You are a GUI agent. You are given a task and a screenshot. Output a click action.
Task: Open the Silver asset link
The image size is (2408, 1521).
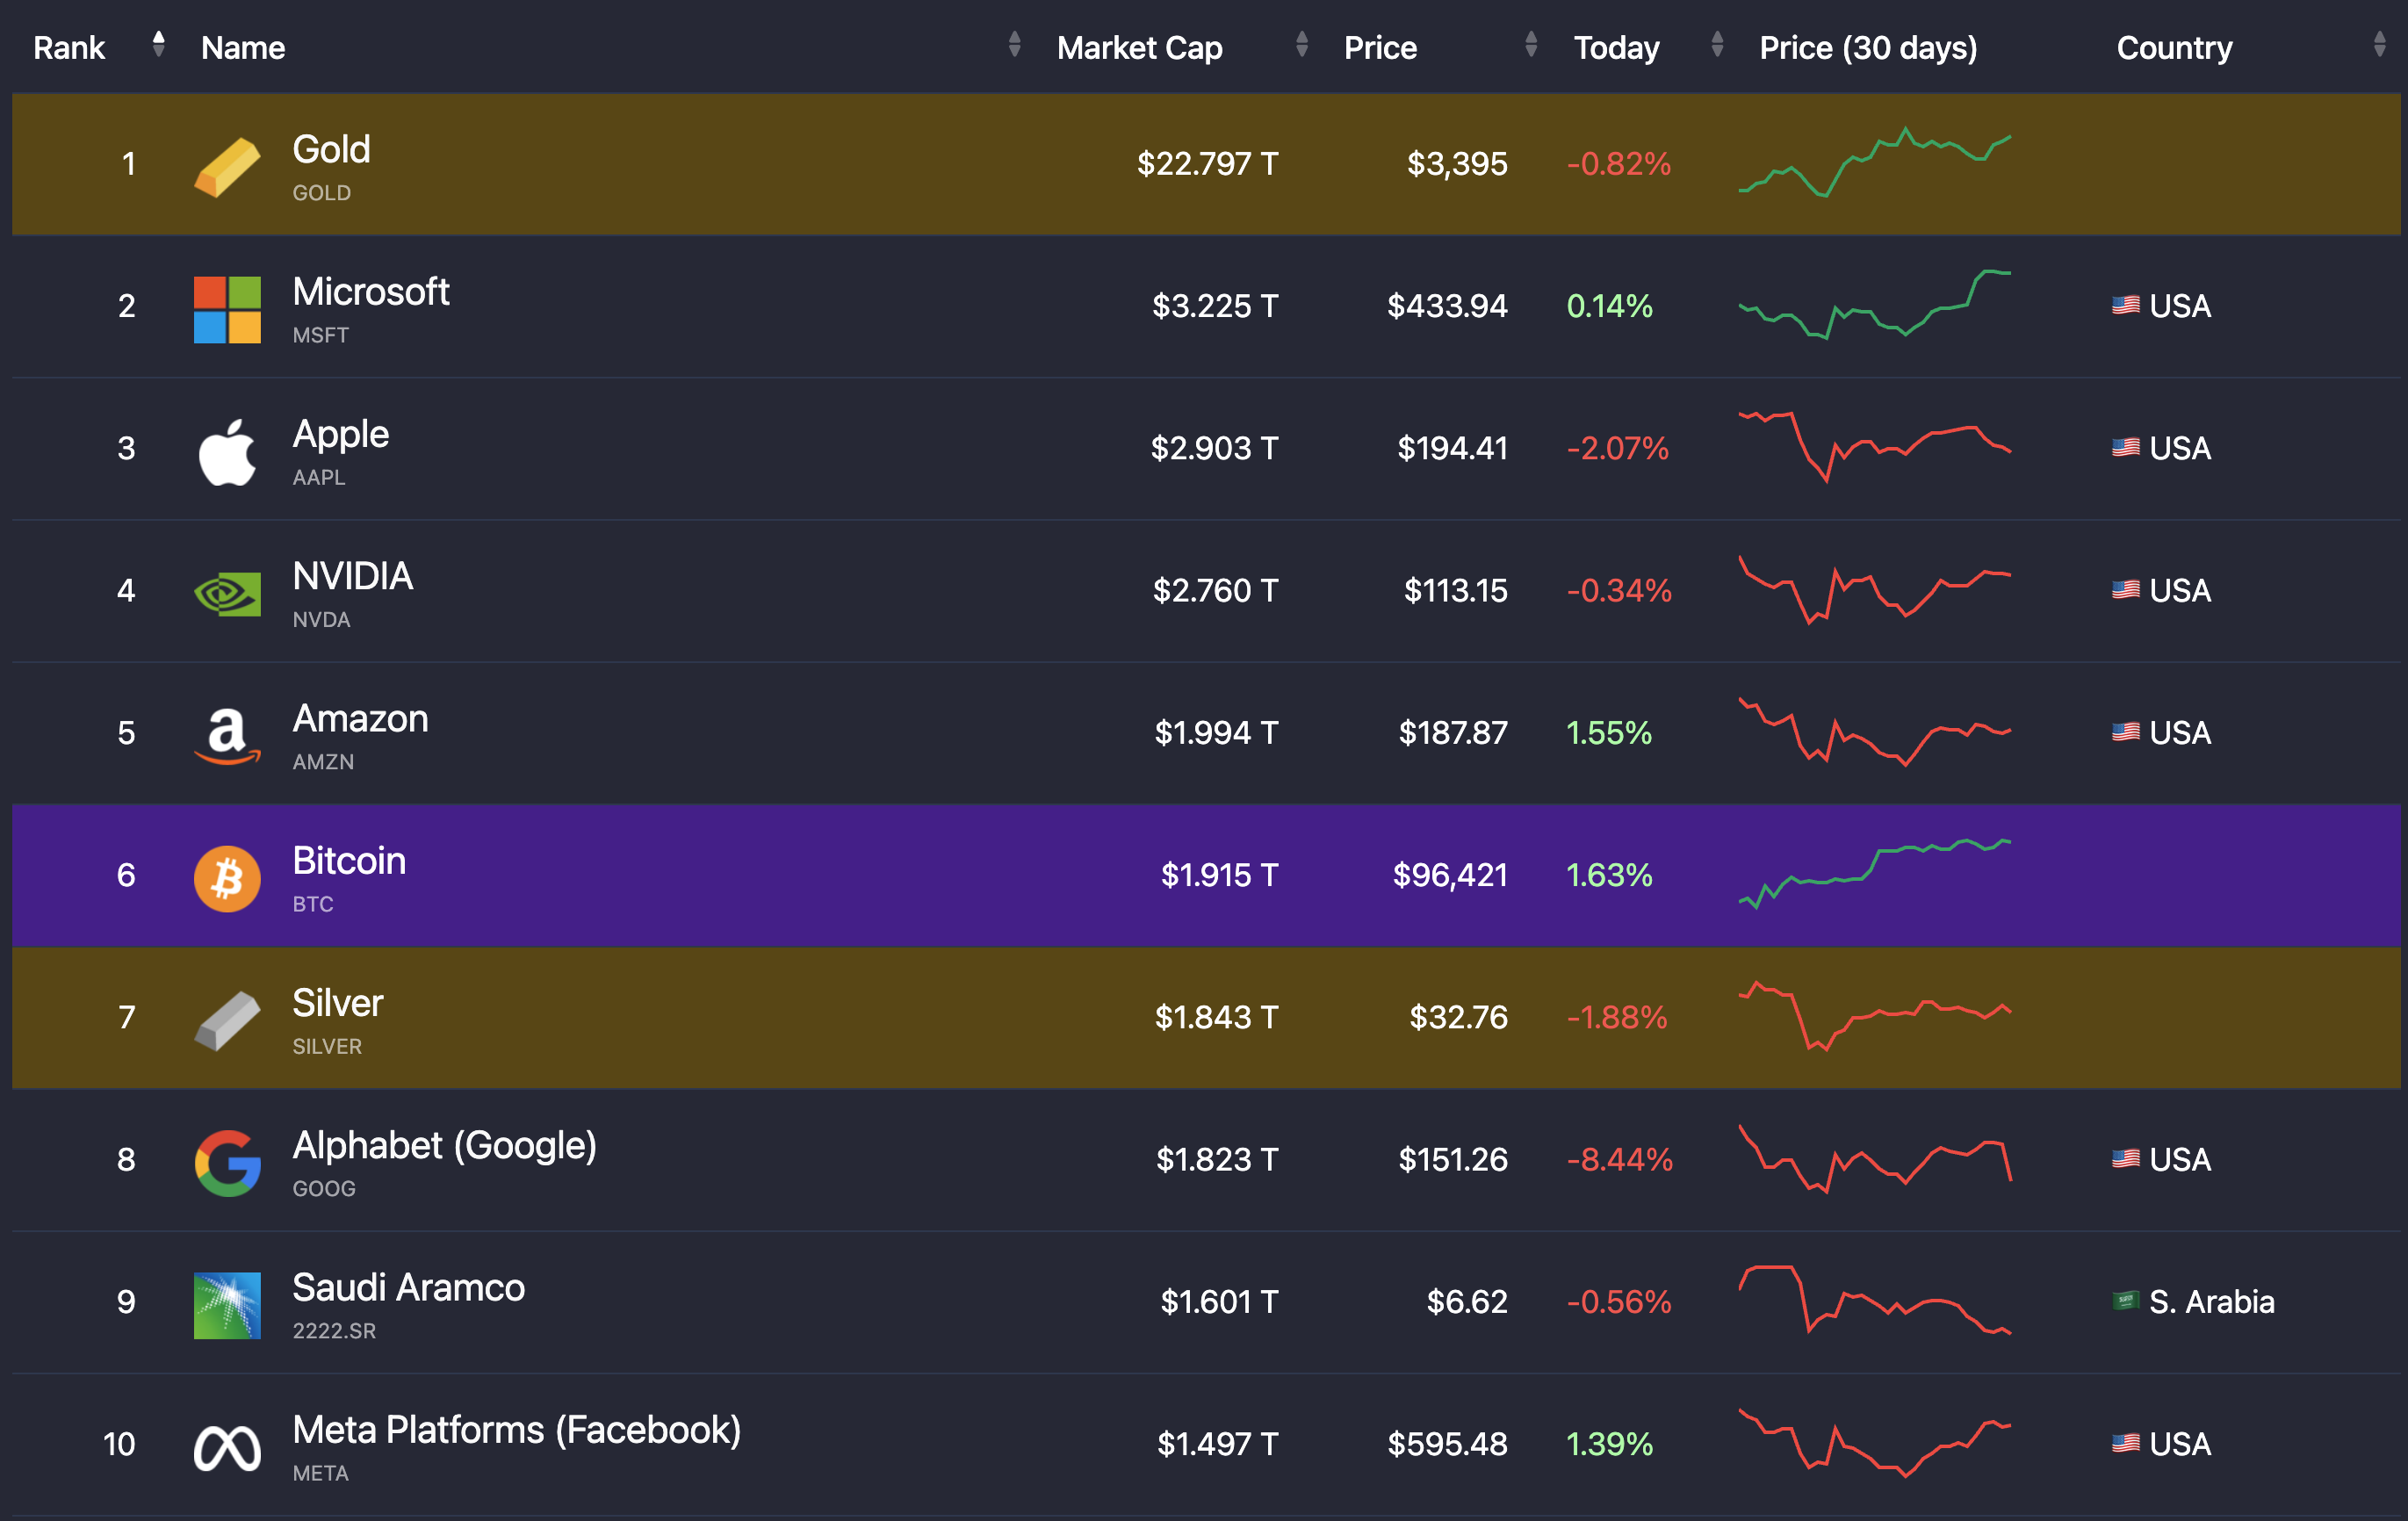tap(337, 1003)
